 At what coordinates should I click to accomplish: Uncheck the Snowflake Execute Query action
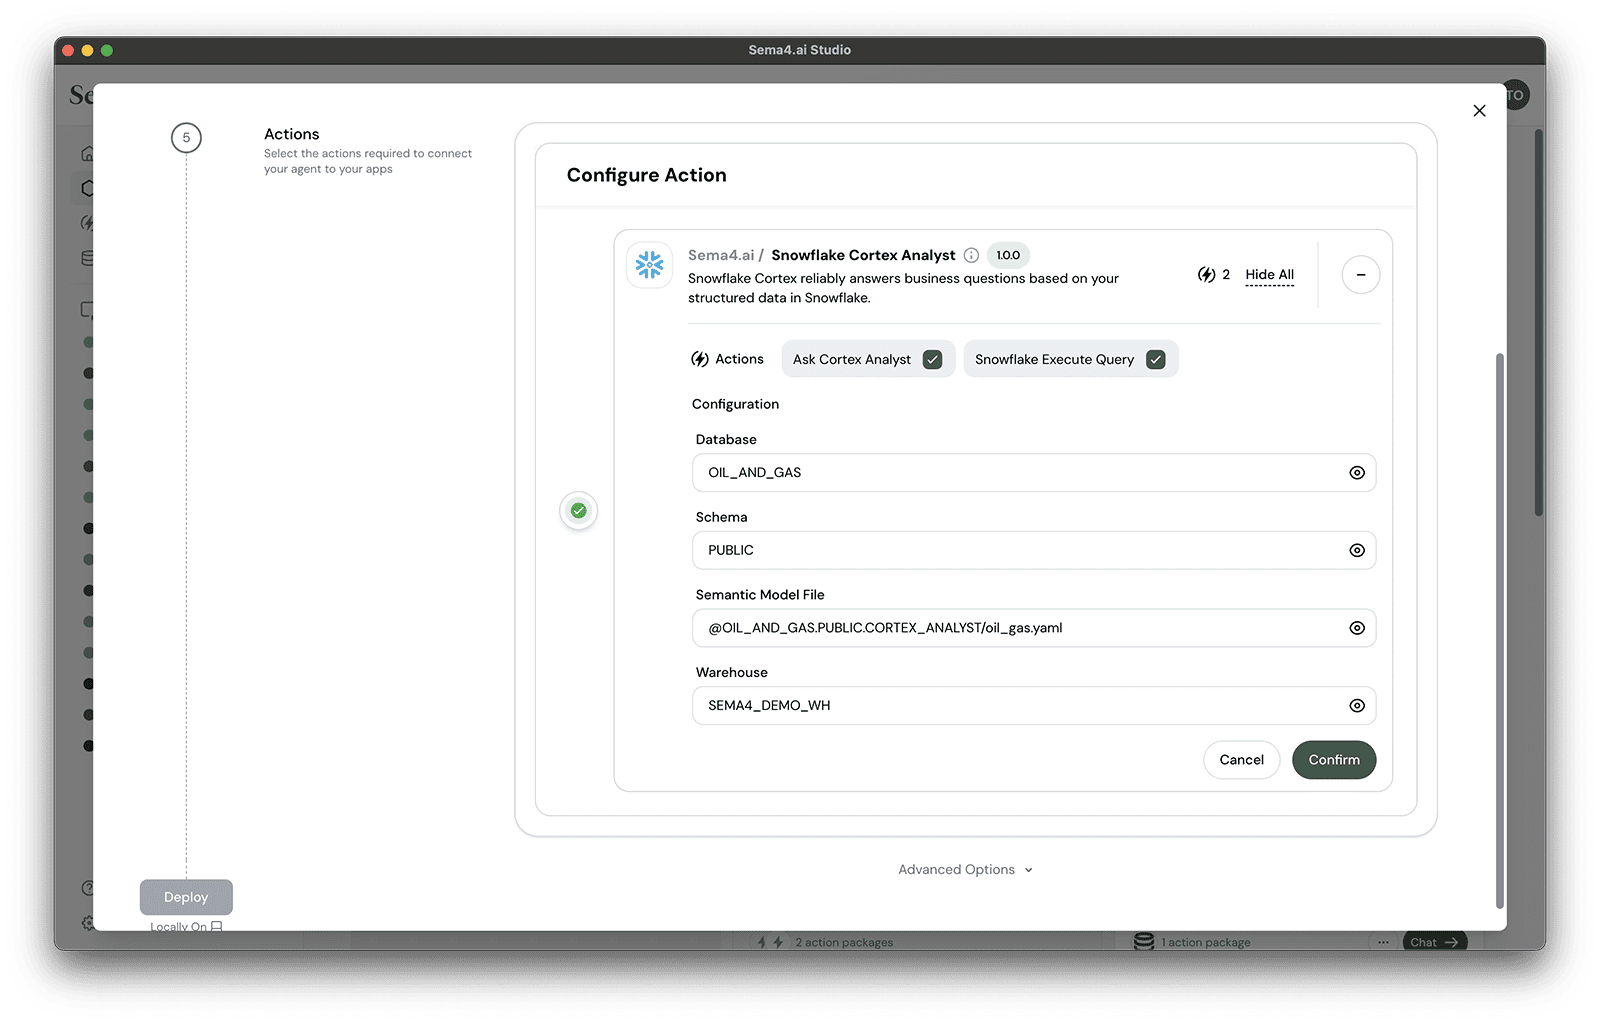click(x=1156, y=358)
